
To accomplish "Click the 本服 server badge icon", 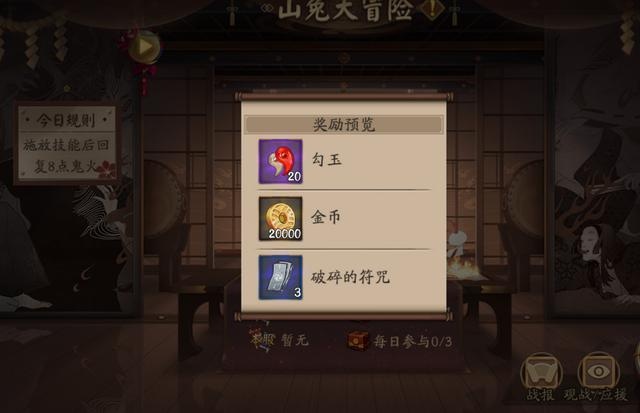I will tap(262, 340).
